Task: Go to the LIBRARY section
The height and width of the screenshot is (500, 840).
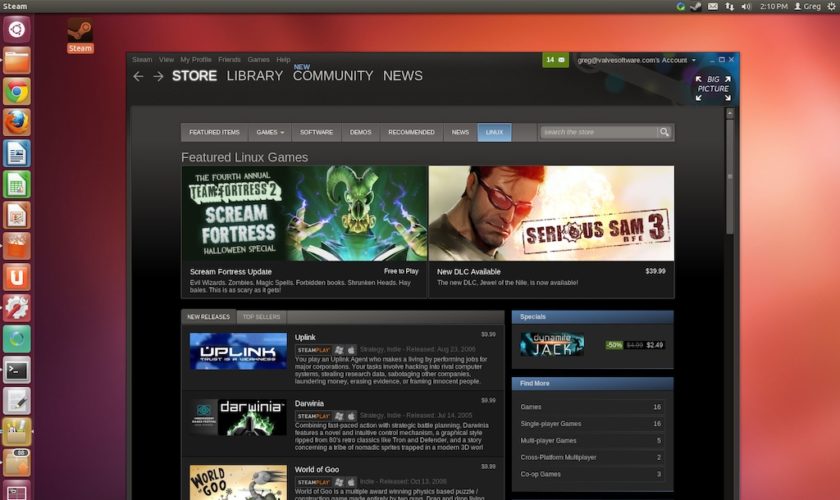Action: [x=254, y=76]
